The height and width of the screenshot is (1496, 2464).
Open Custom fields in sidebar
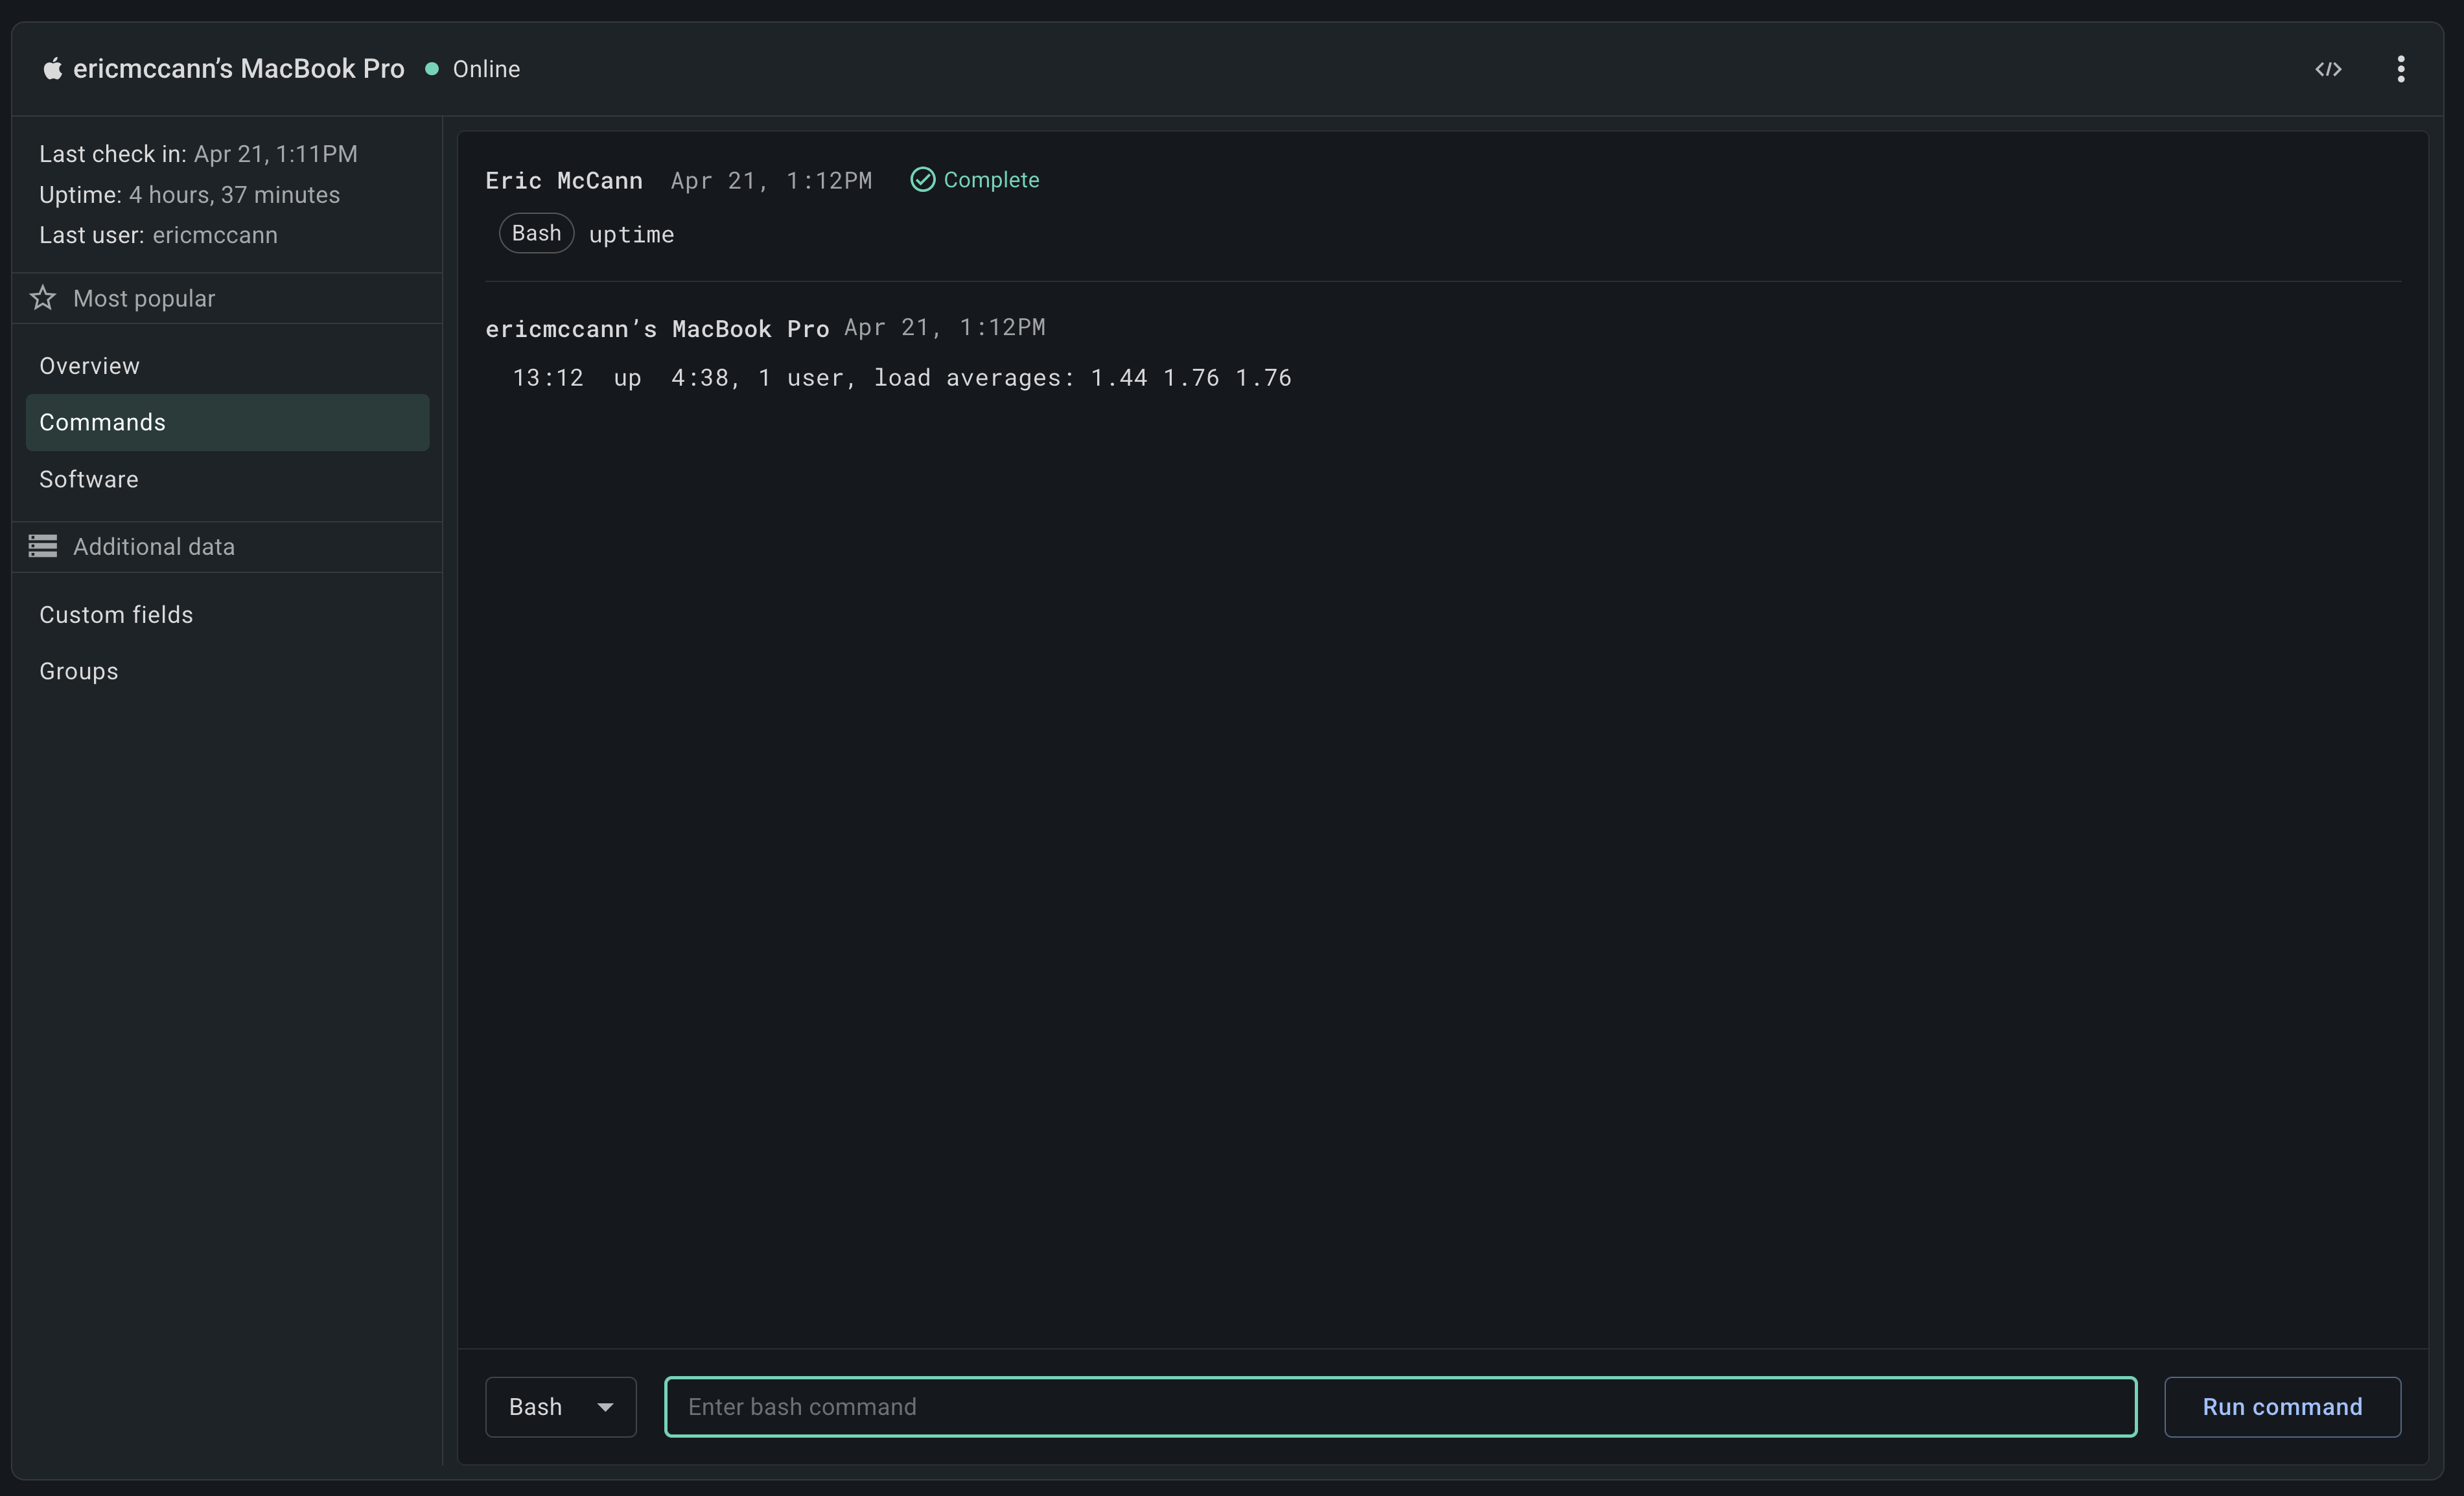pos(116,614)
